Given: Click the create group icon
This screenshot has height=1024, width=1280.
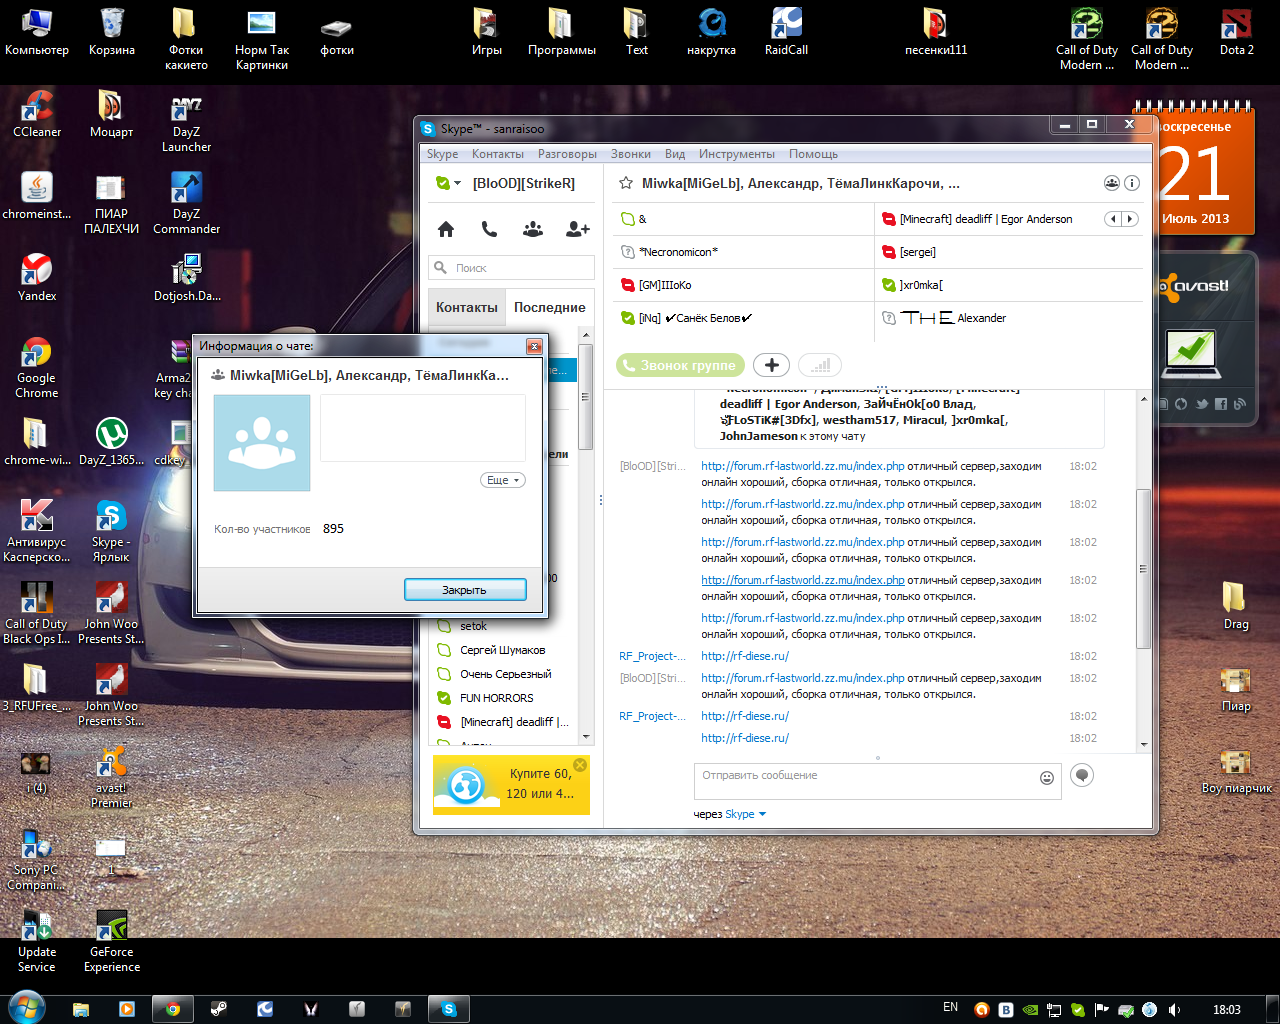Looking at the screenshot, I should tap(533, 229).
